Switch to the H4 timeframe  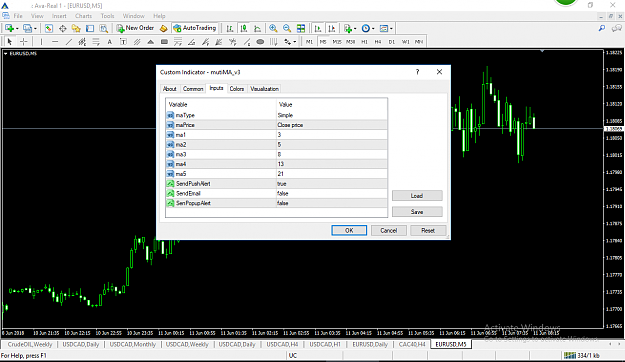pos(378,41)
